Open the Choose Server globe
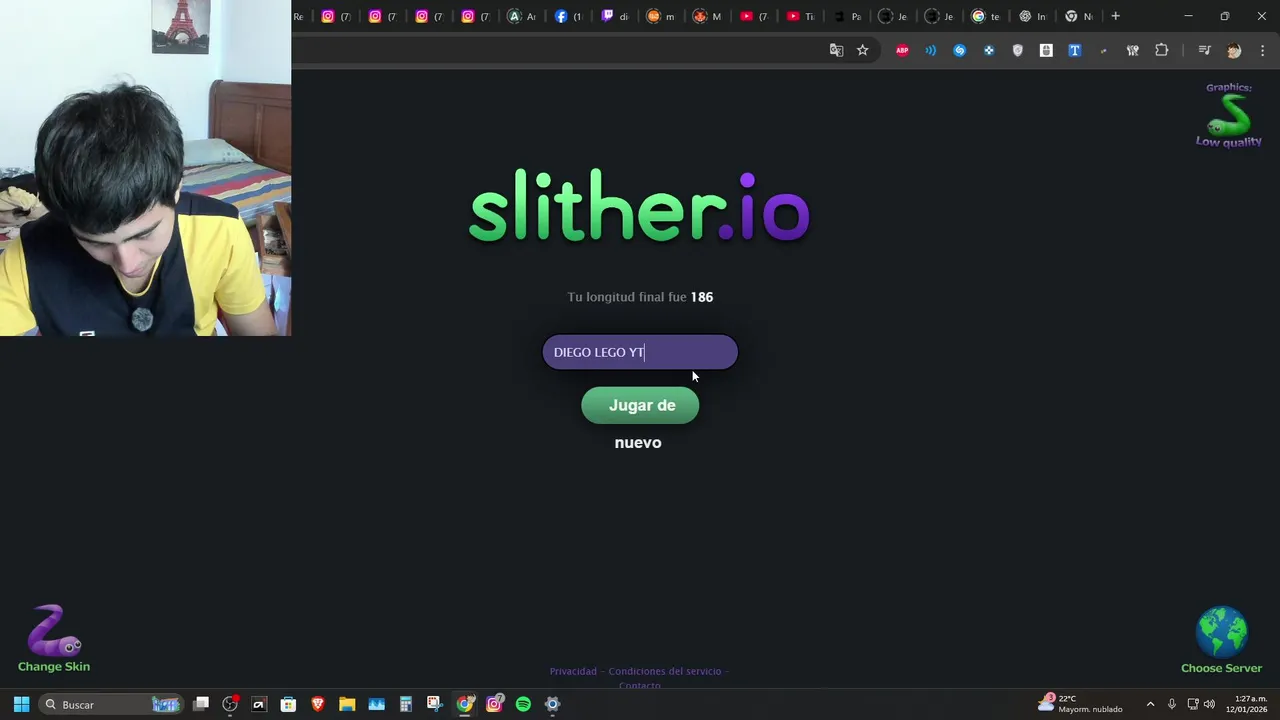Screen dimensions: 1280x720 coord(1221,640)
